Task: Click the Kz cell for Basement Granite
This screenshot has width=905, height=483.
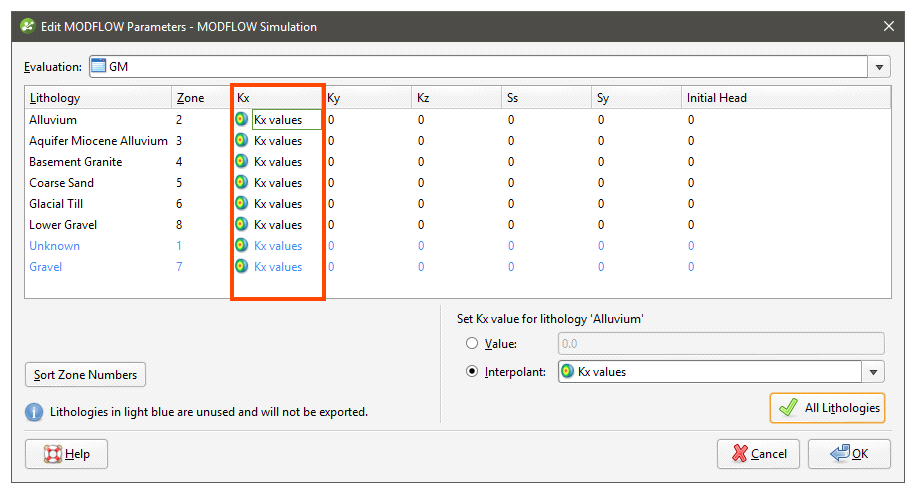Action: [457, 162]
